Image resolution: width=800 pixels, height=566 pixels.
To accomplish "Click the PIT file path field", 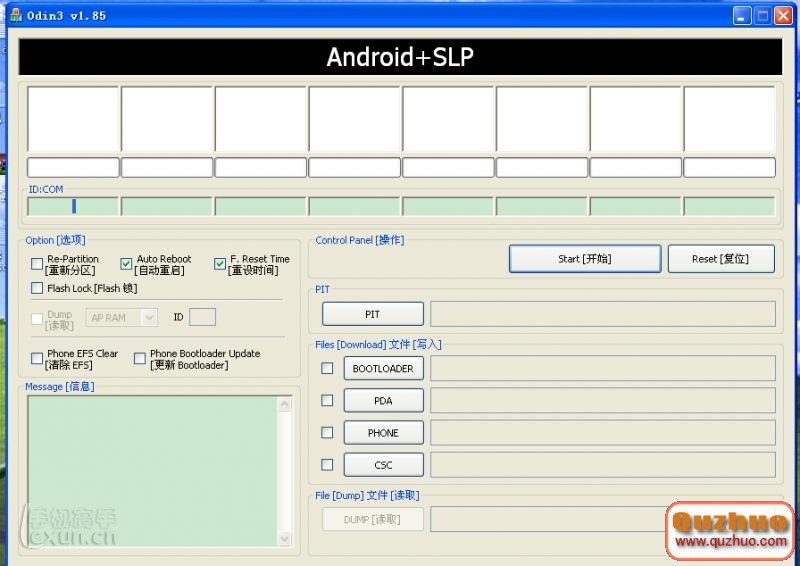I will pos(603,314).
